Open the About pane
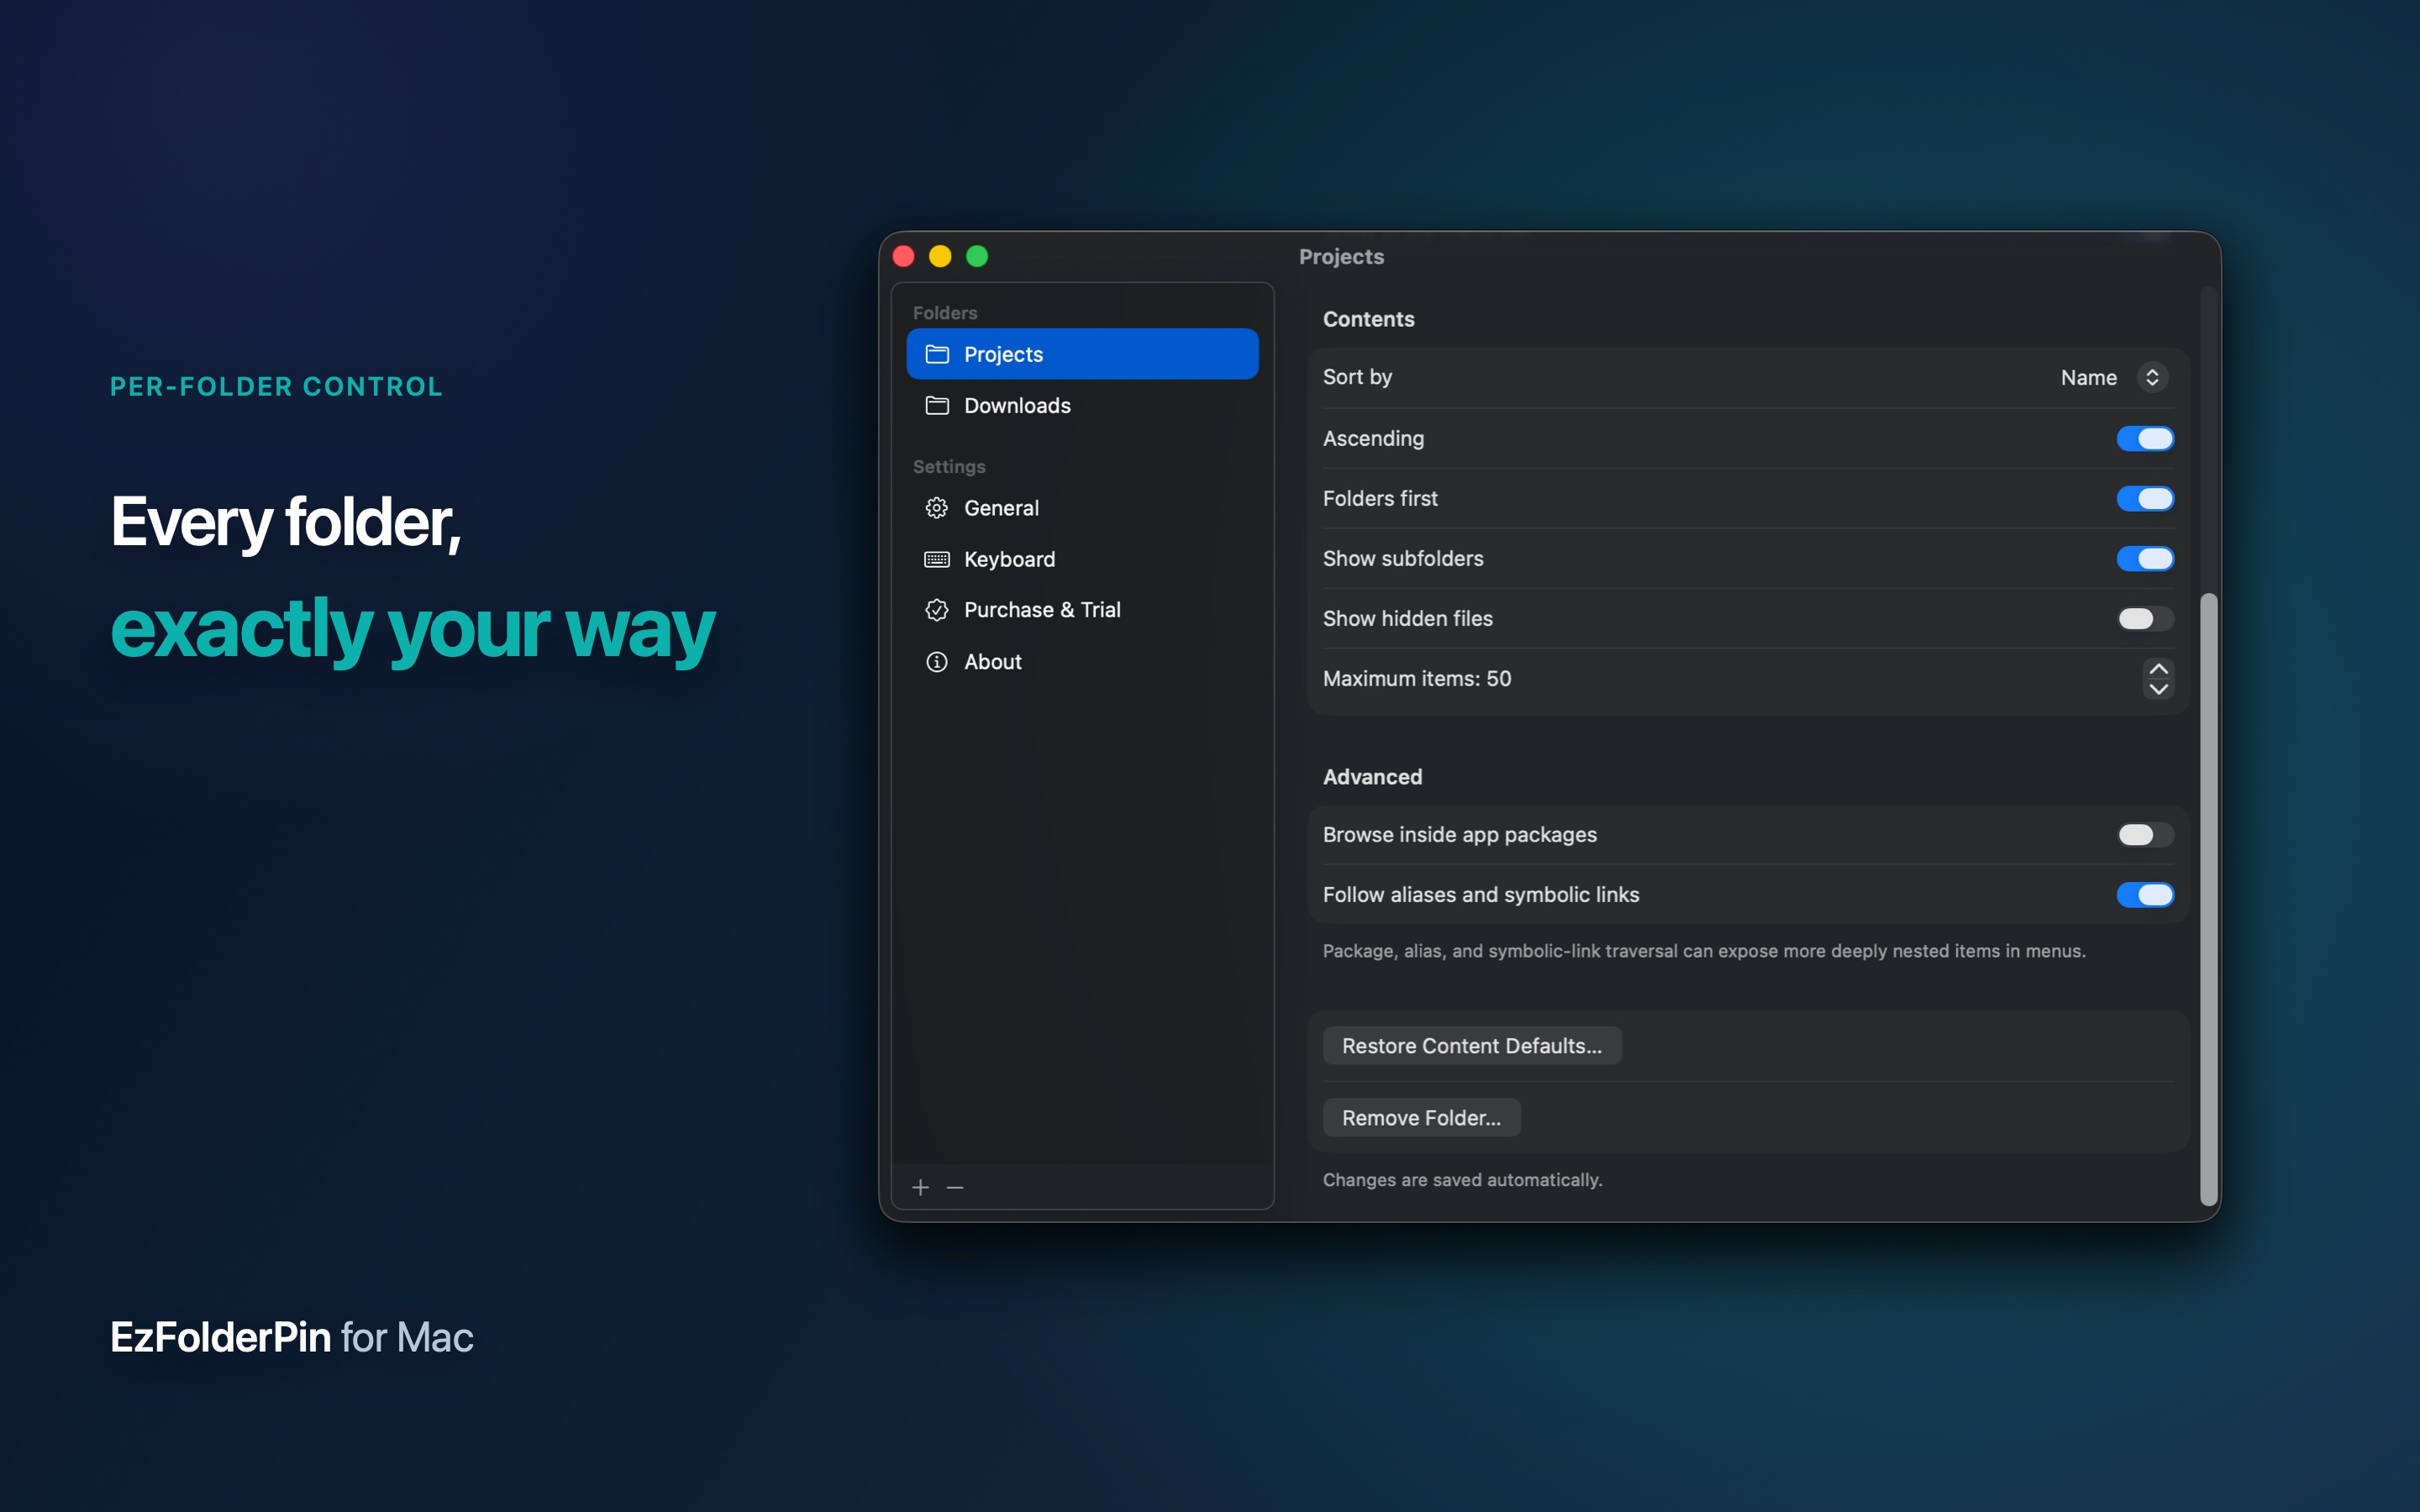 (x=1082, y=662)
